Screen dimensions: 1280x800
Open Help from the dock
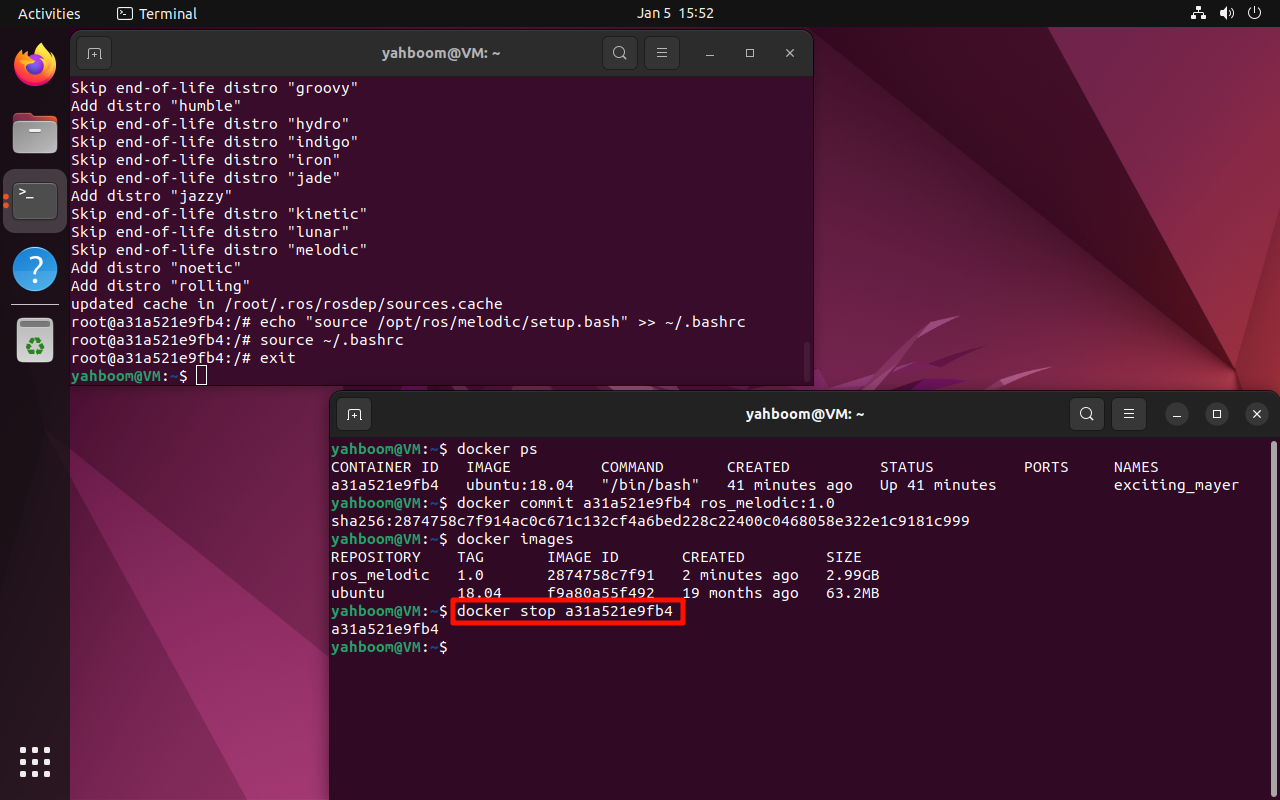point(35,269)
